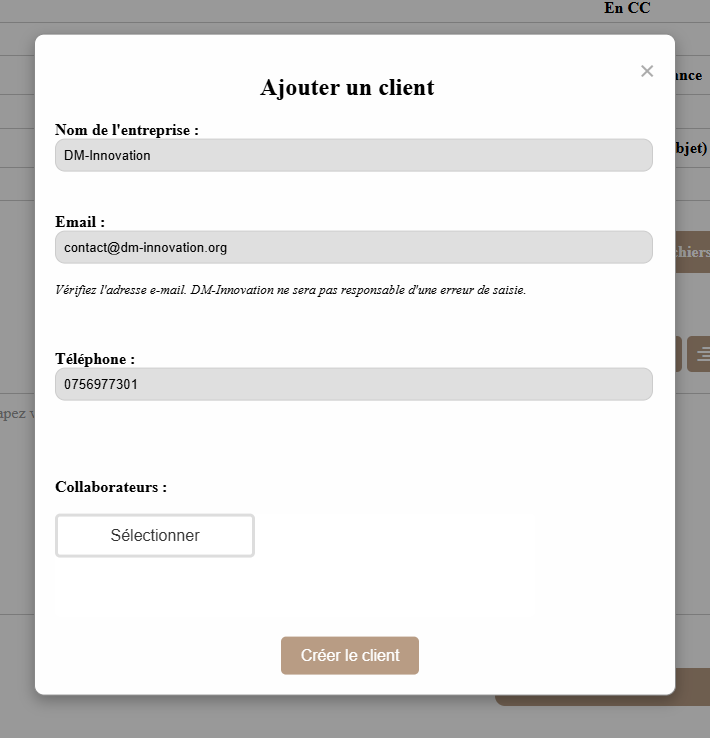Click the Téléphone input field
This screenshot has height=738, width=710.
pyautogui.click(x=354, y=384)
